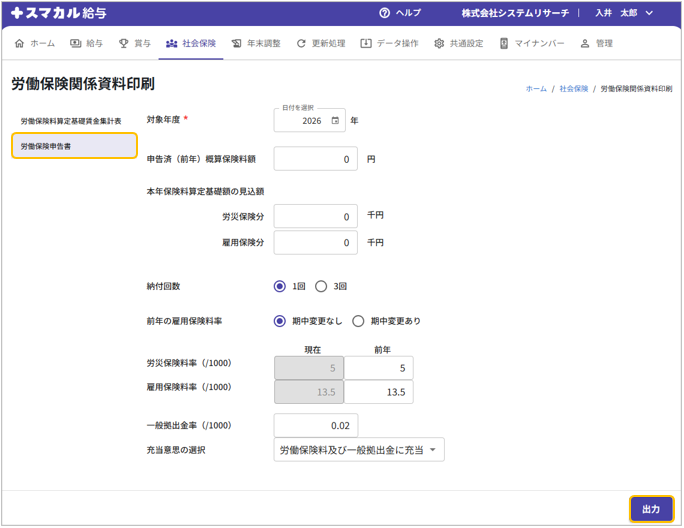The image size is (684, 528).
Task: Click the Data Operations download icon
Action: 366,44
